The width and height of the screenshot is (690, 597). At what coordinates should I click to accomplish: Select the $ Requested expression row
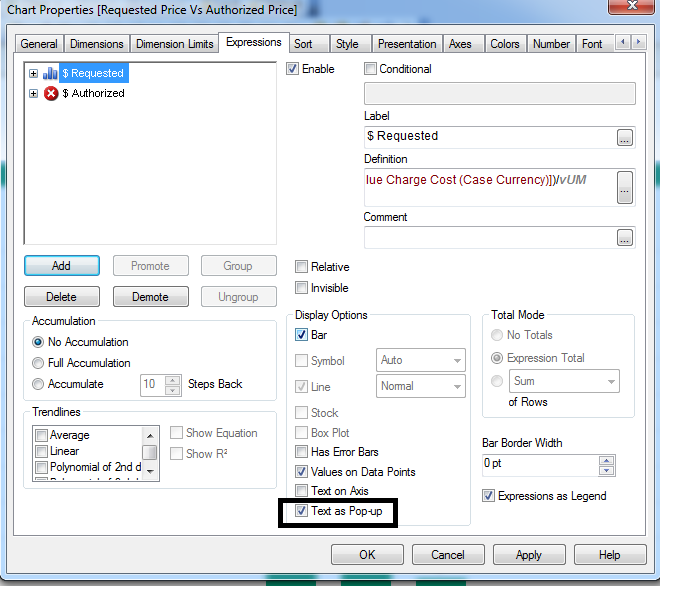(x=93, y=73)
